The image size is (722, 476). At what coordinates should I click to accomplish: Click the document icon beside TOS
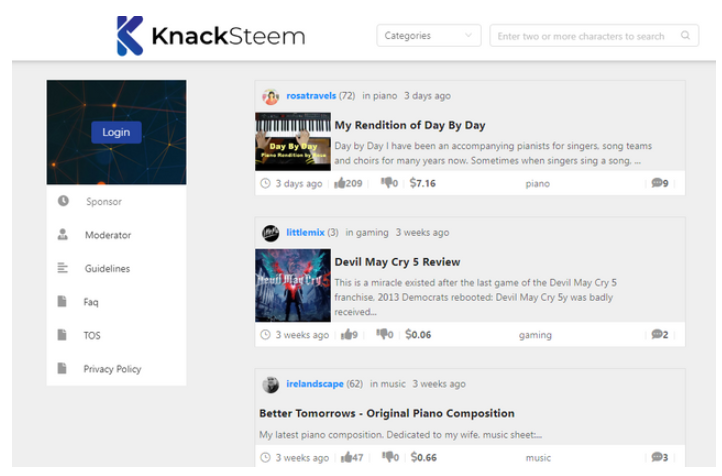click(62, 334)
